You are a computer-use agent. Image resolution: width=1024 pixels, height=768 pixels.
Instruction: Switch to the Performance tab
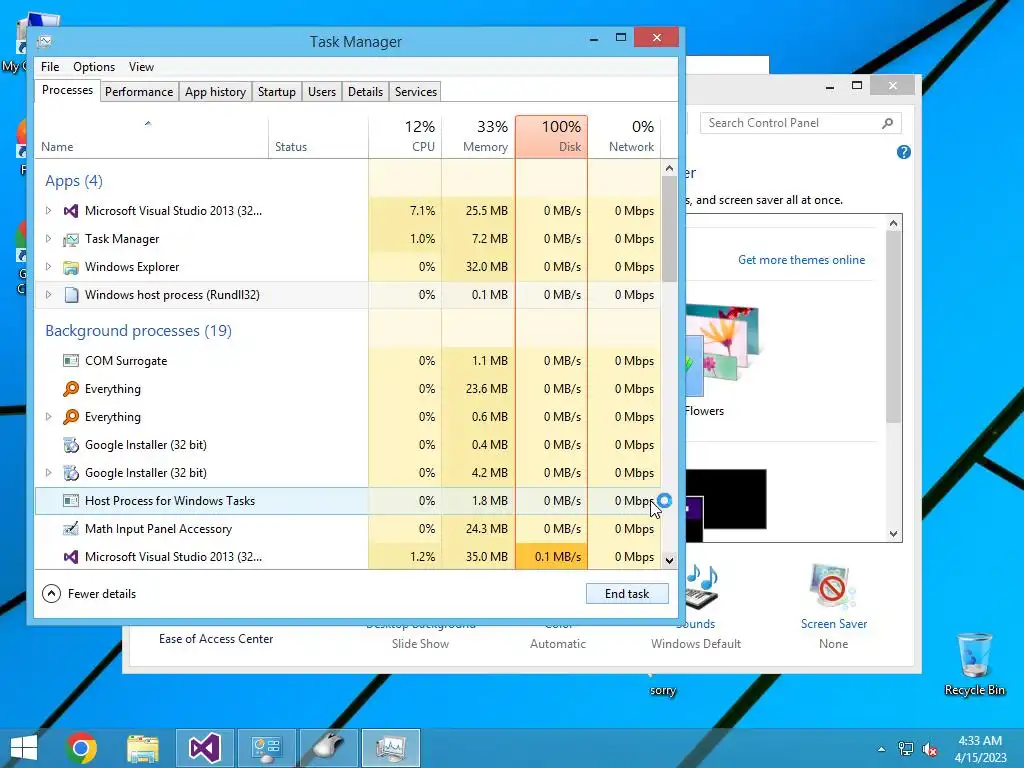139,92
